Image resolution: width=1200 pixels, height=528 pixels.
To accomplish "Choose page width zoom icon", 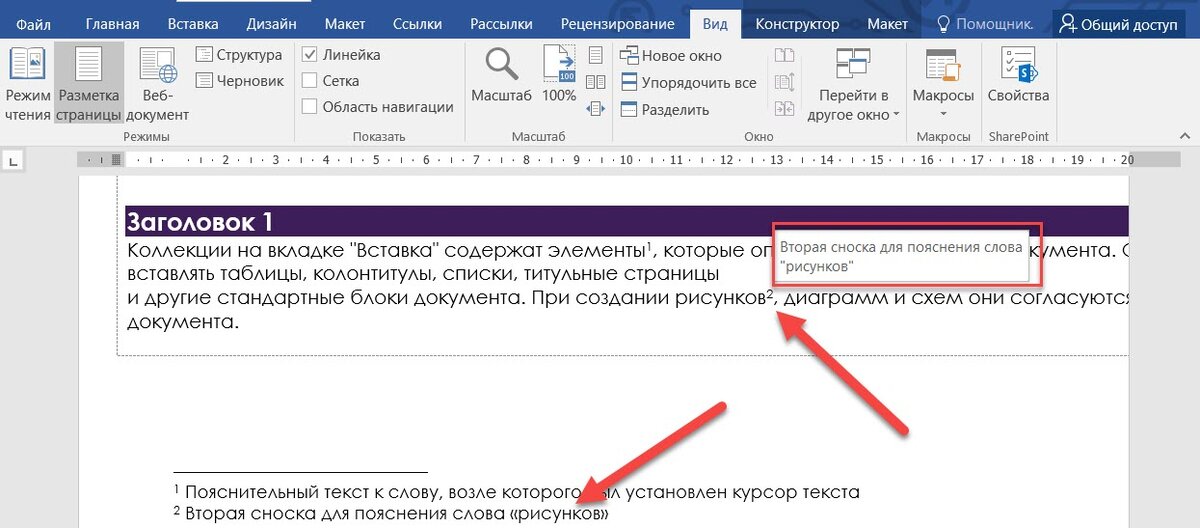I will (x=596, y=108).
